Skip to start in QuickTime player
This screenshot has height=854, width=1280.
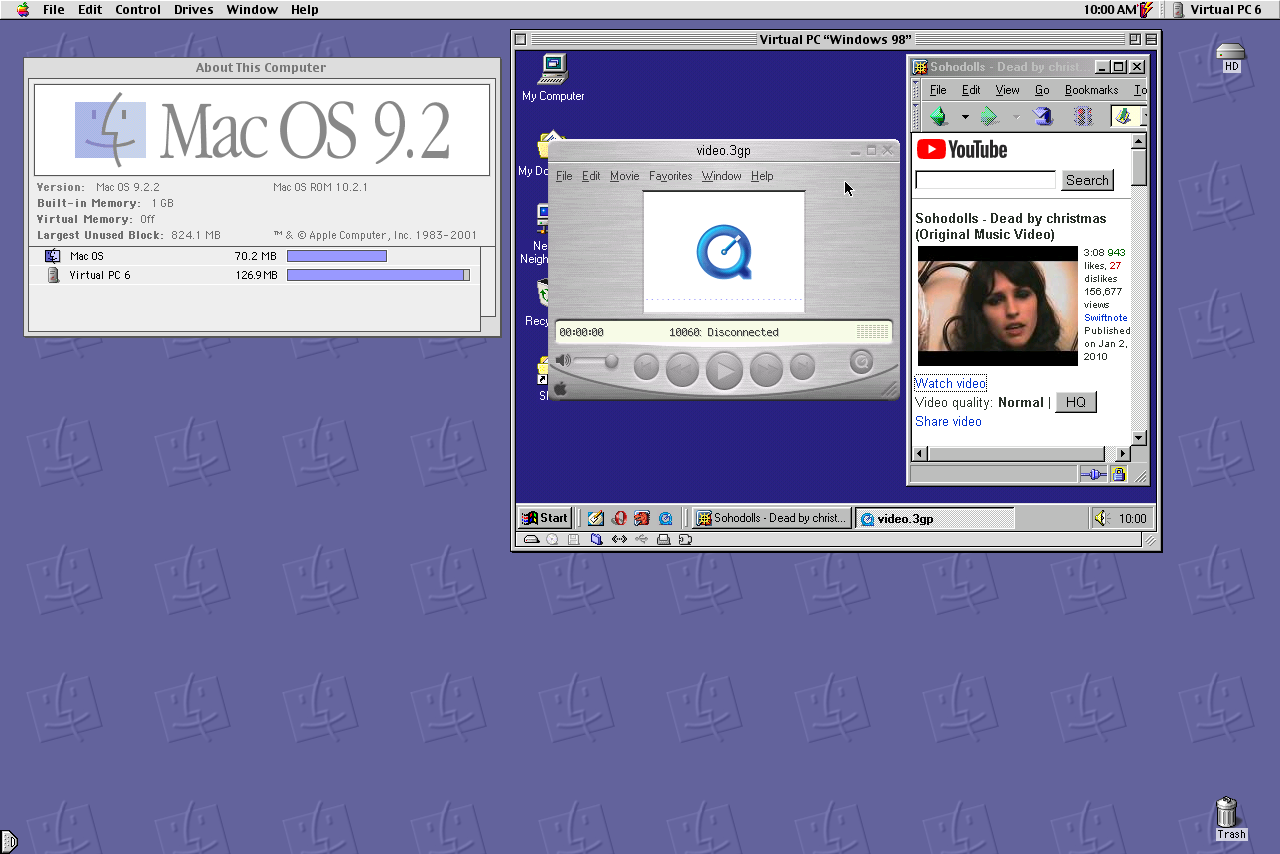point(646,368)
